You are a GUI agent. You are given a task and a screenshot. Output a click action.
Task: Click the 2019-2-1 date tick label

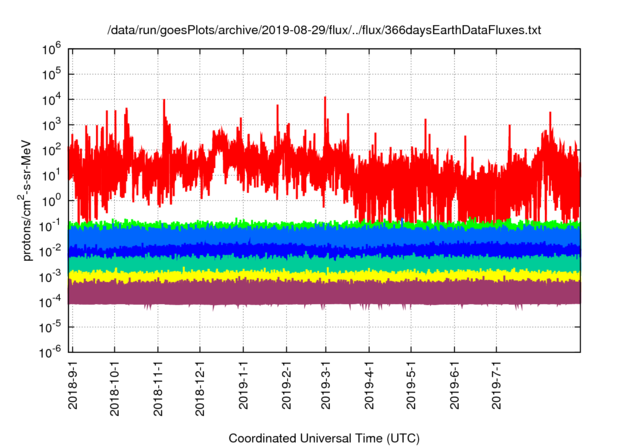(287, 385)
